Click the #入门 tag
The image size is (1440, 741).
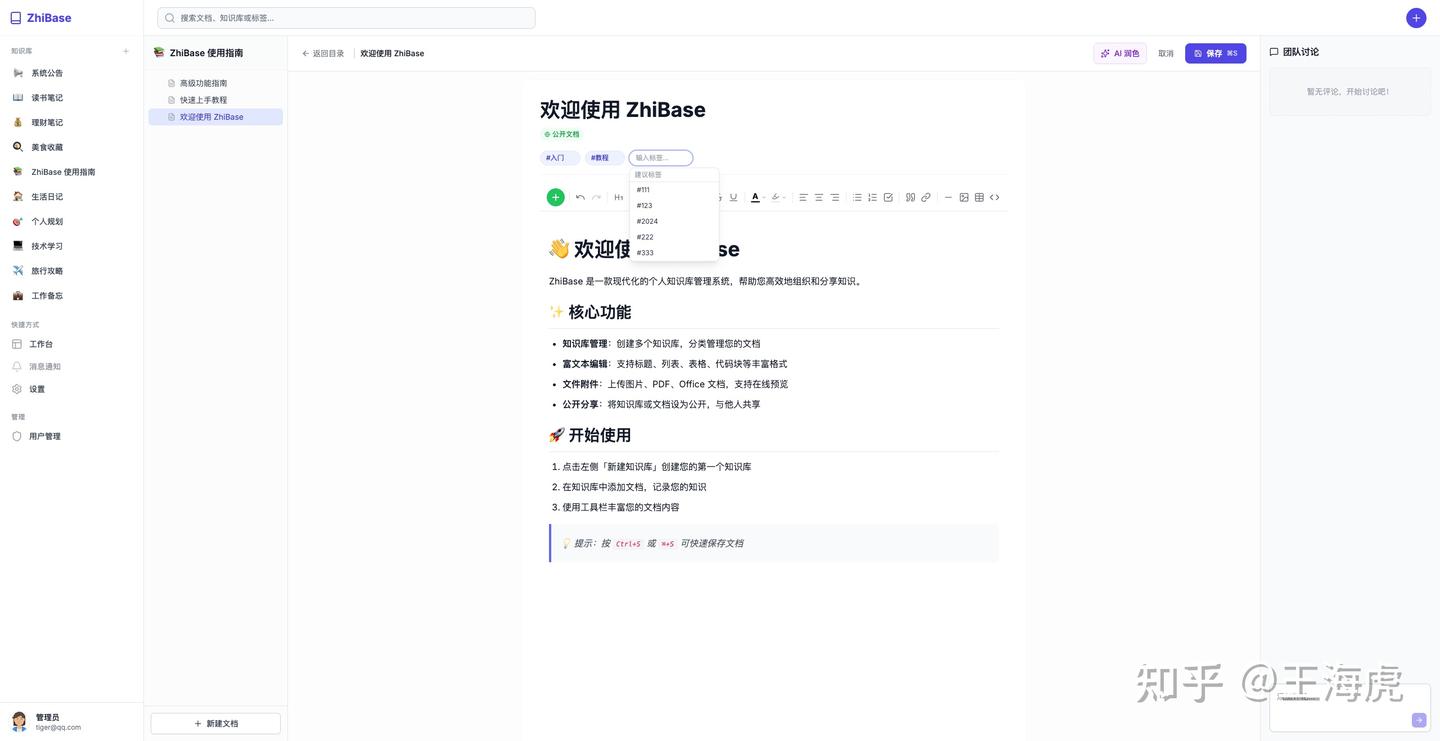[560, 158]
